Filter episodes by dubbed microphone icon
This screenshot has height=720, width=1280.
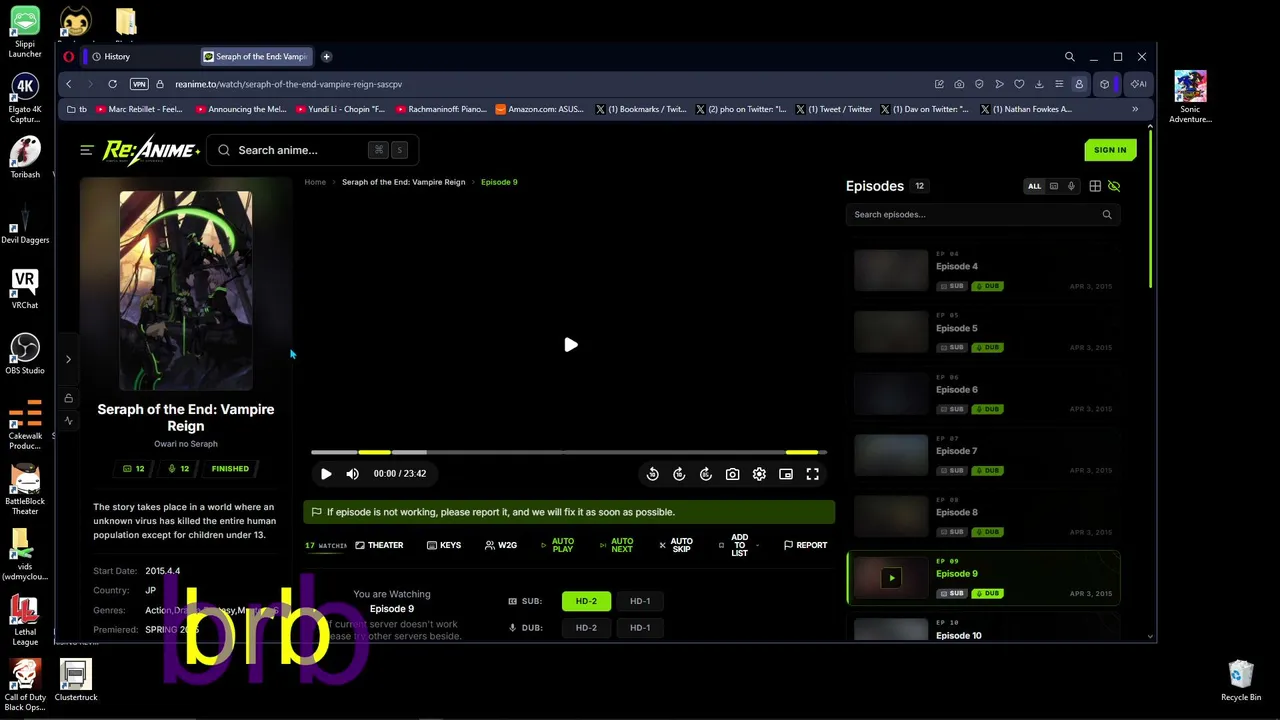(1071, 186)
